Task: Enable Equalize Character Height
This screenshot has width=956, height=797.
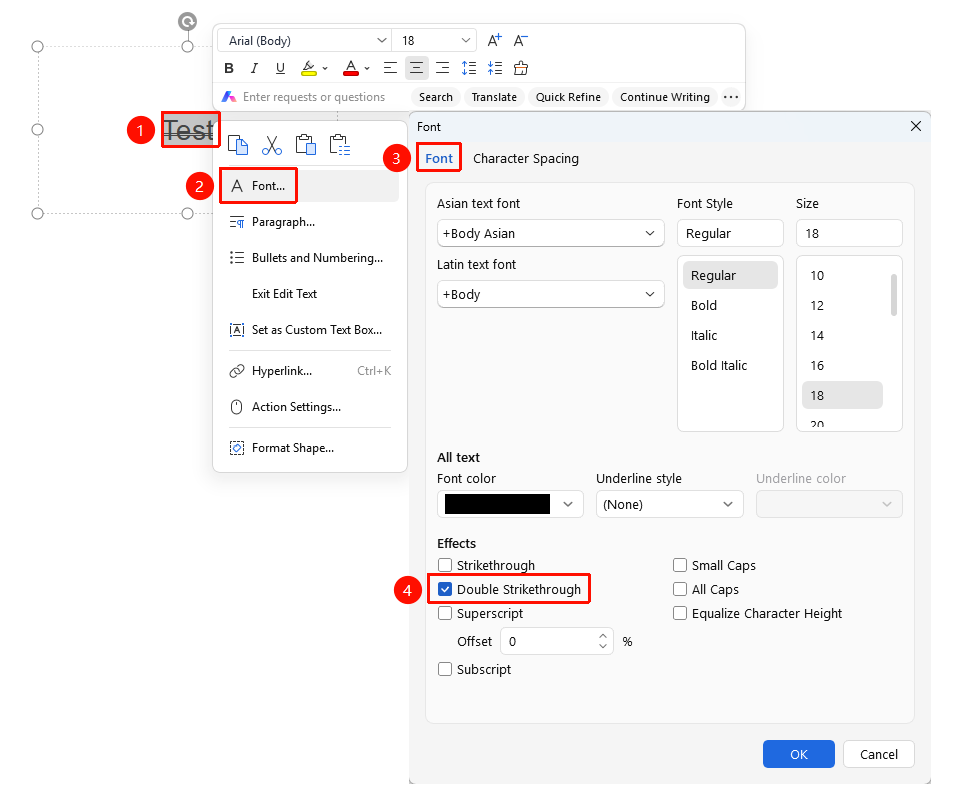Action: pyautogui.click(x=680, y=613)
